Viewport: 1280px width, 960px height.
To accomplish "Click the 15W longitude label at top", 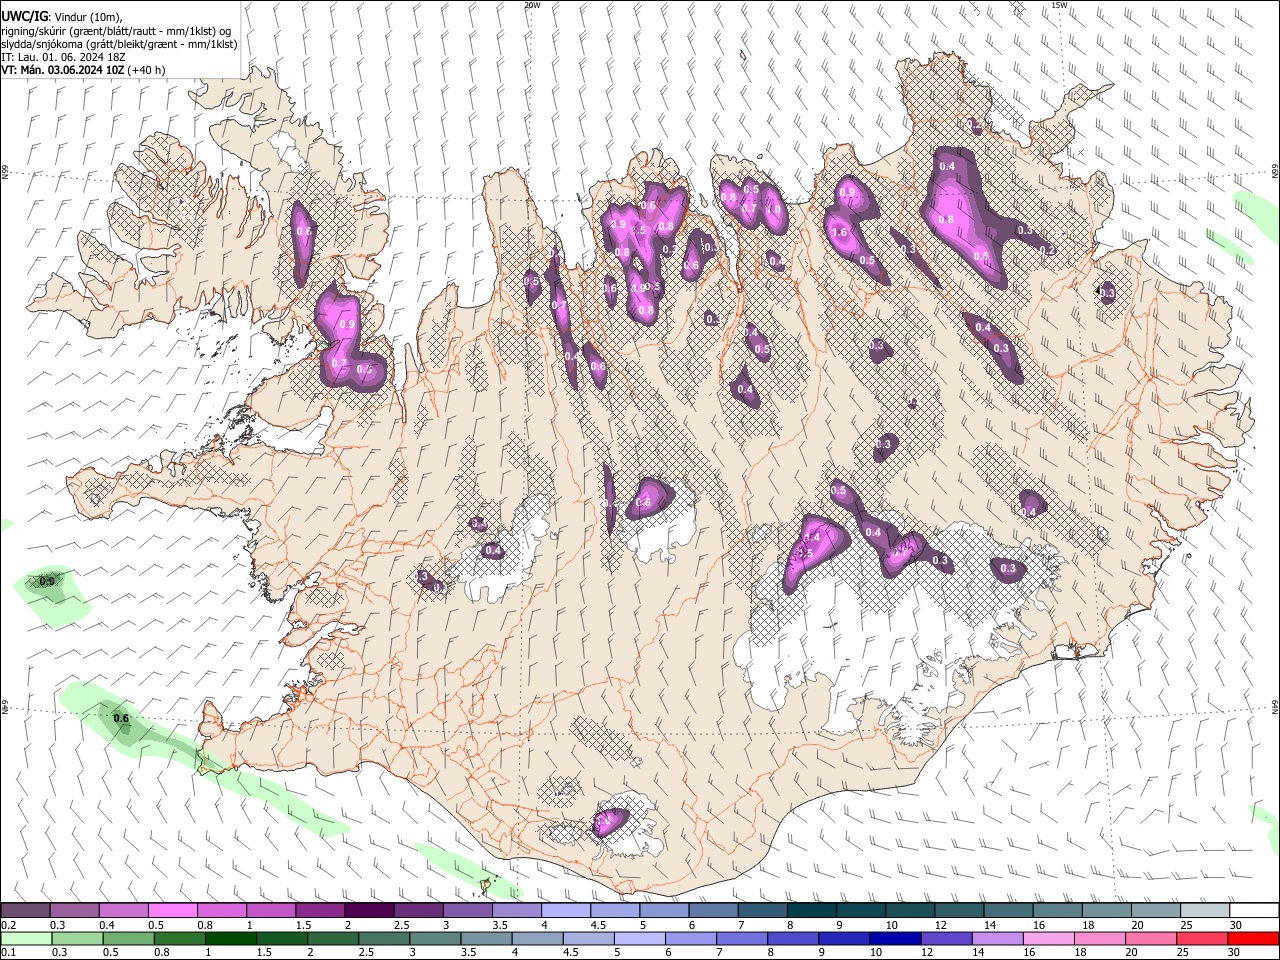I will (1059, 5).
